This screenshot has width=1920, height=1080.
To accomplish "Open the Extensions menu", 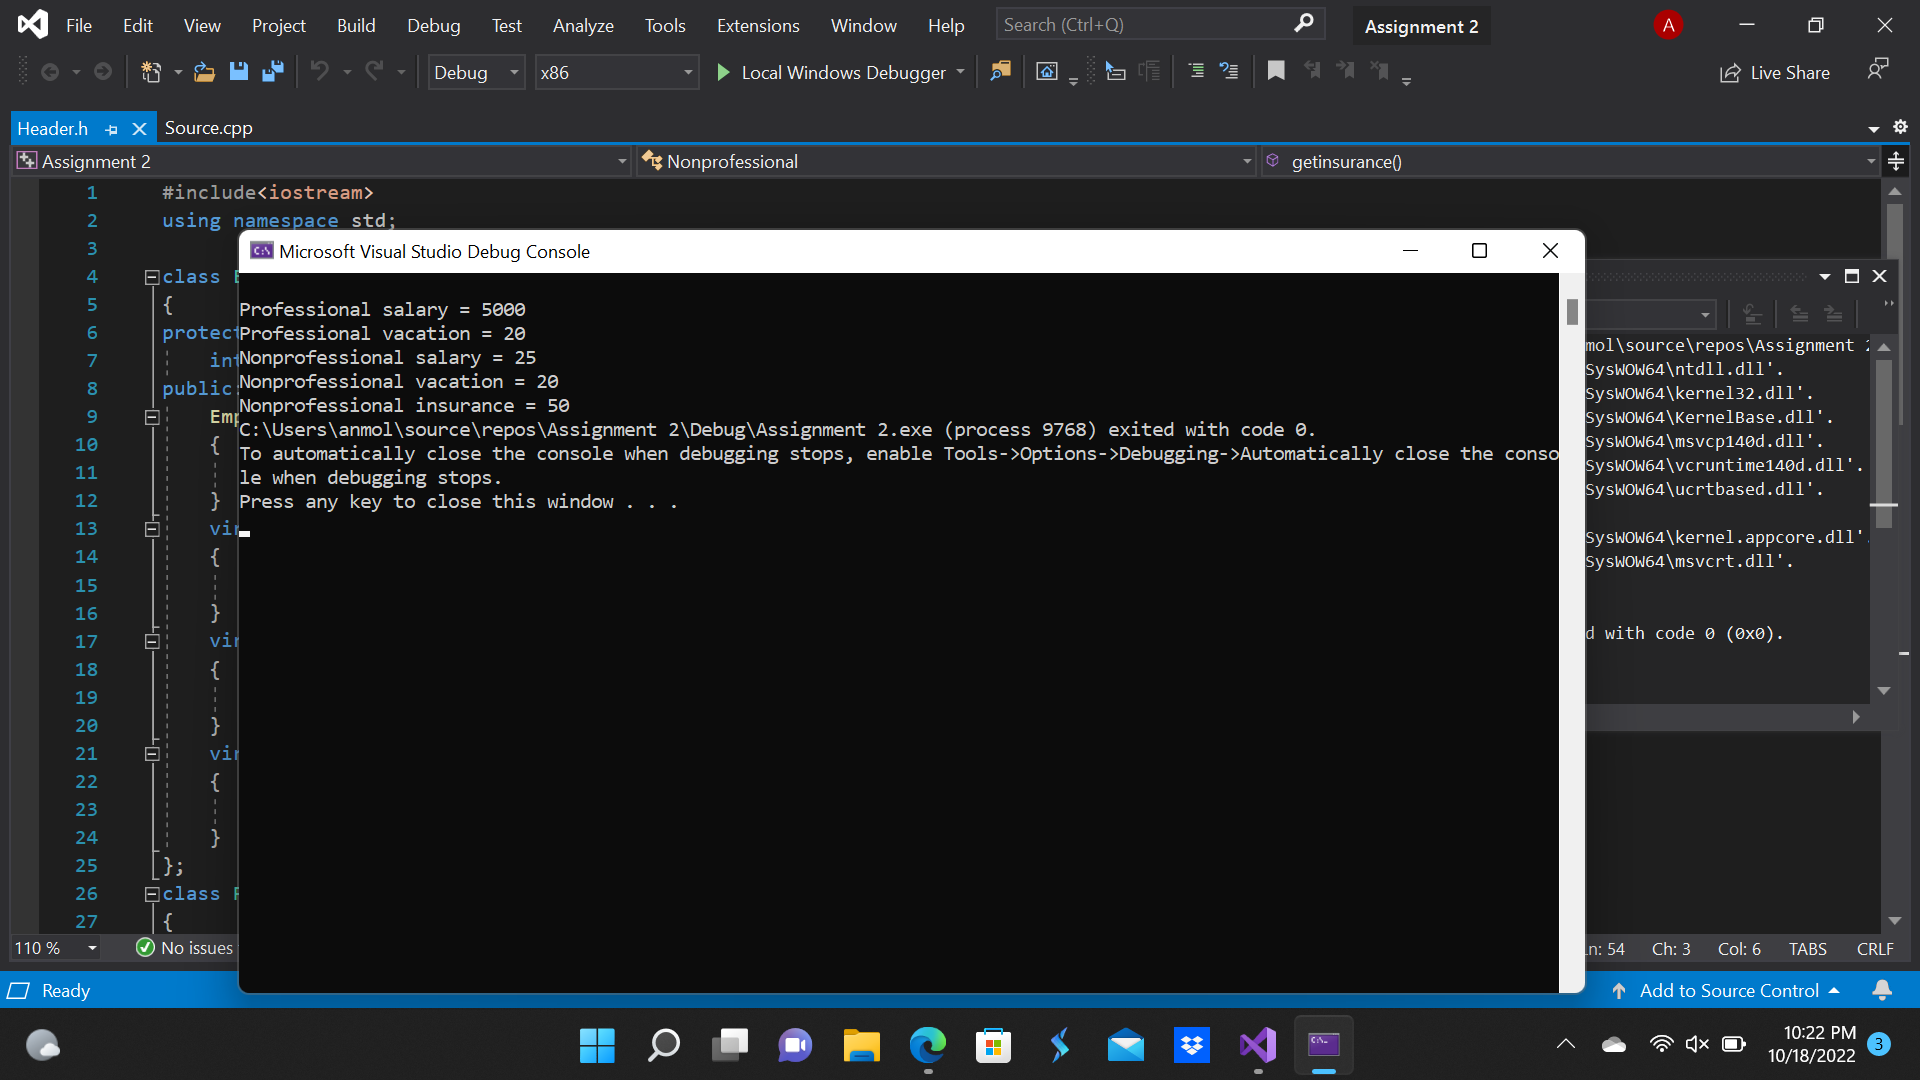I will tap(758, 26).
